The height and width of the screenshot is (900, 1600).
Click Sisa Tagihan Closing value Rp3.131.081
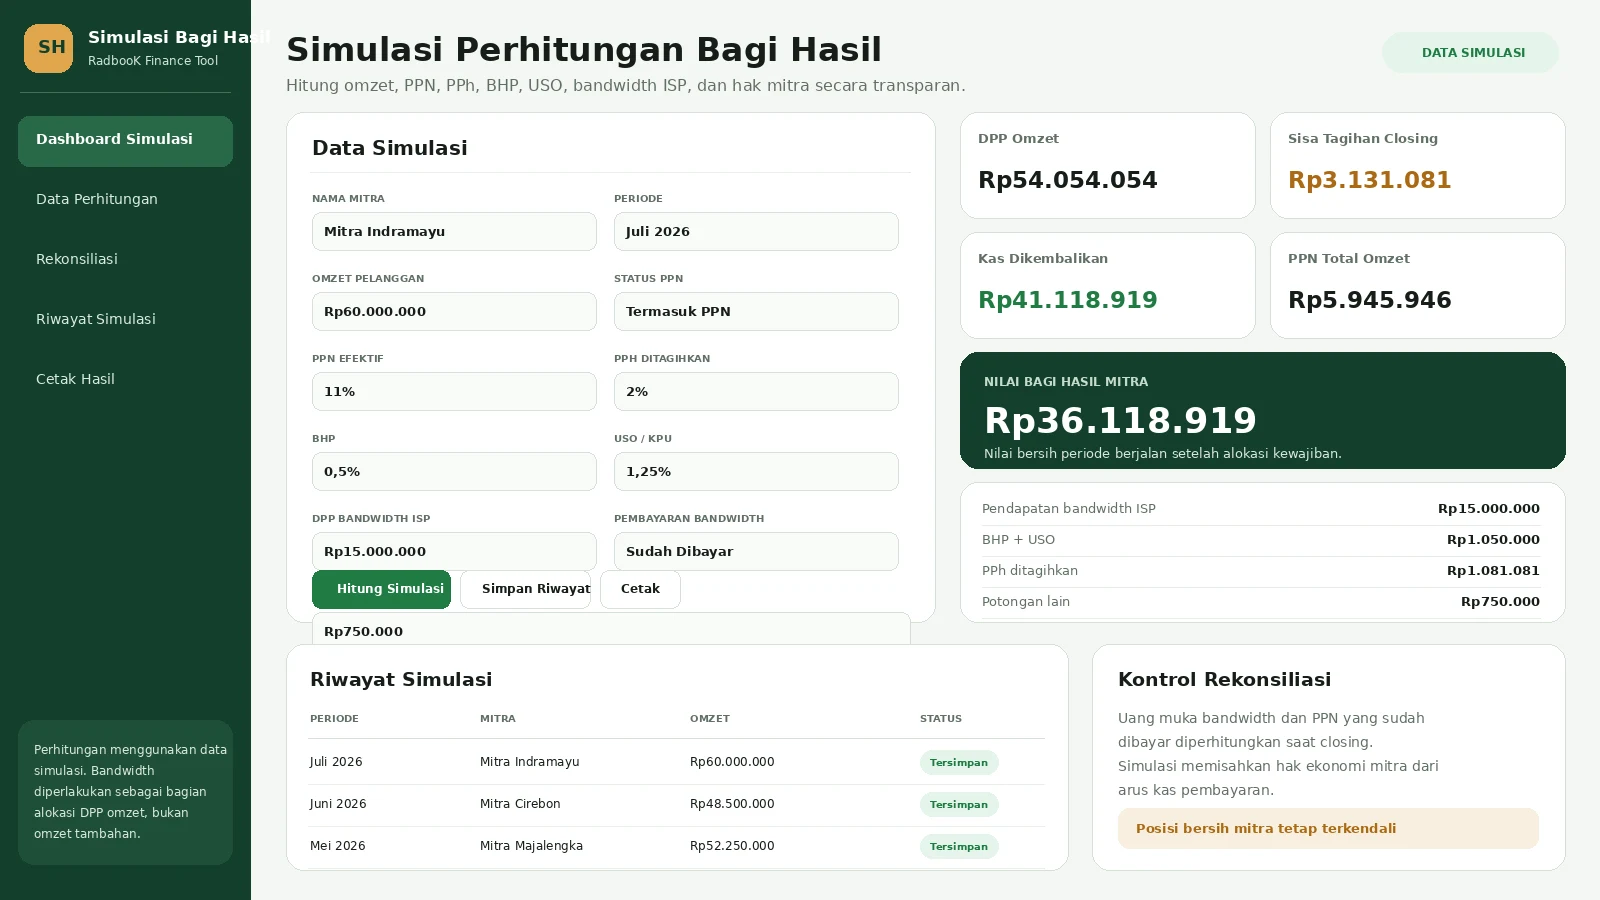(x=1369, y=180)
